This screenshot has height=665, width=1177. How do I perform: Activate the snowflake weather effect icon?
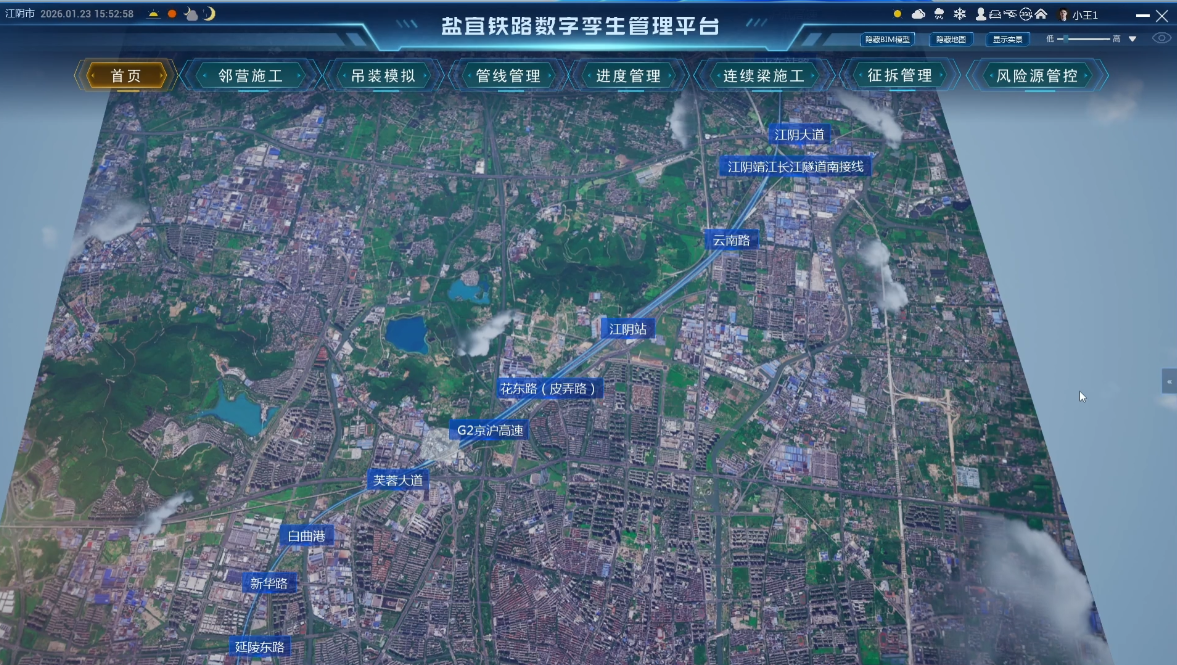tap(959, 14)
